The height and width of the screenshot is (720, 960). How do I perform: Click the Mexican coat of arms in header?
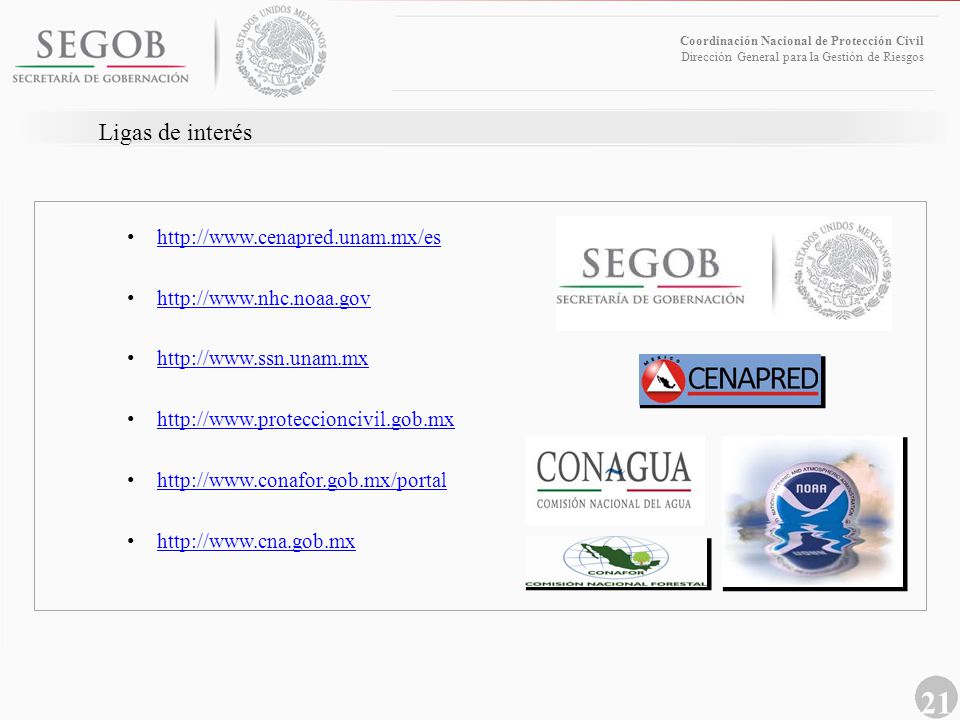point(281,51)
